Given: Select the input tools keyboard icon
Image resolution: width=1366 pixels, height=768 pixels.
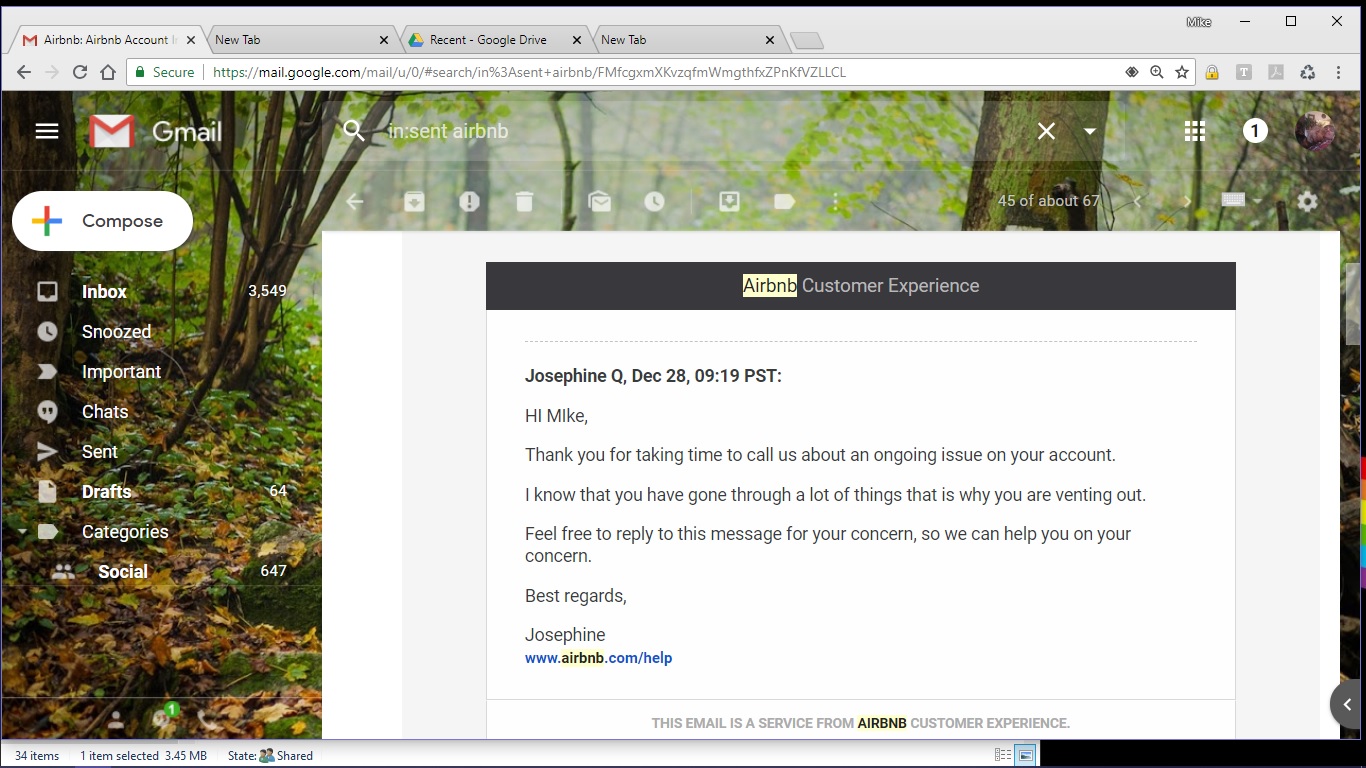Looking at the screenshot, I should pos(1233,200).
